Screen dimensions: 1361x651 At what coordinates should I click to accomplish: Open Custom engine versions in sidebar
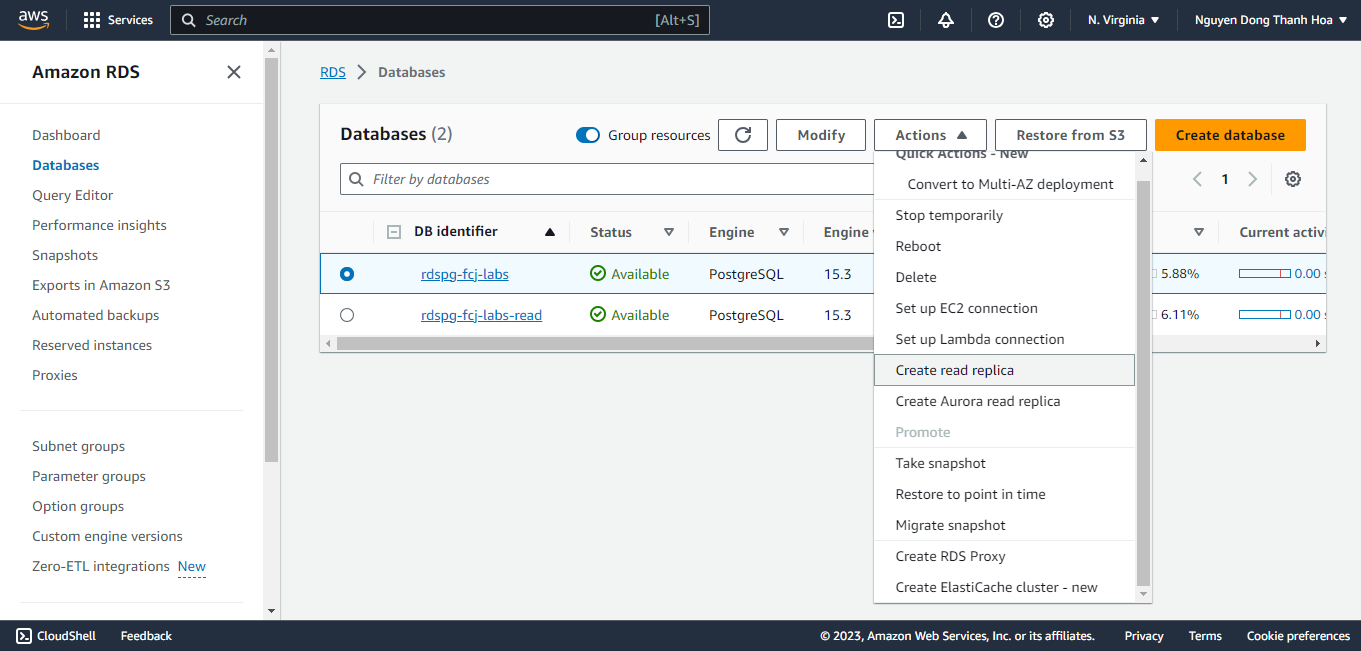click(x=107, y=536)
